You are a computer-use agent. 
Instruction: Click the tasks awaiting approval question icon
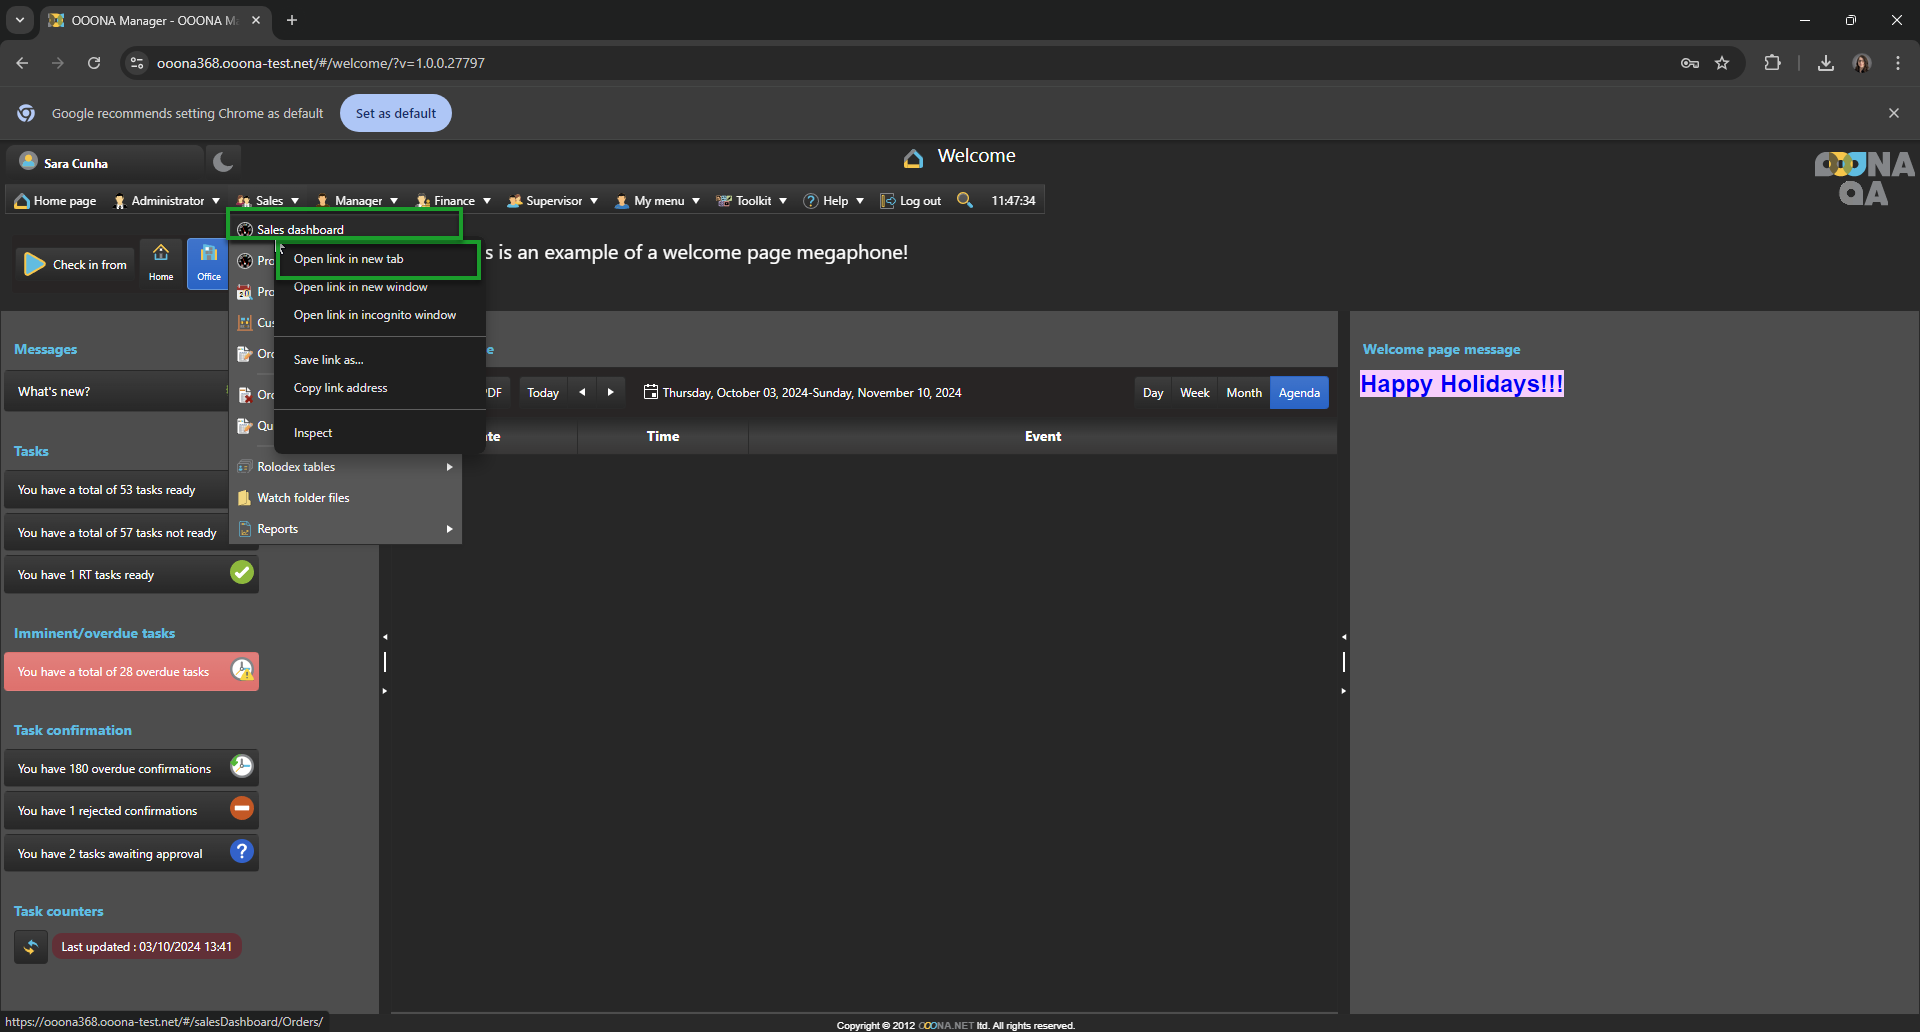click(242, 852)
